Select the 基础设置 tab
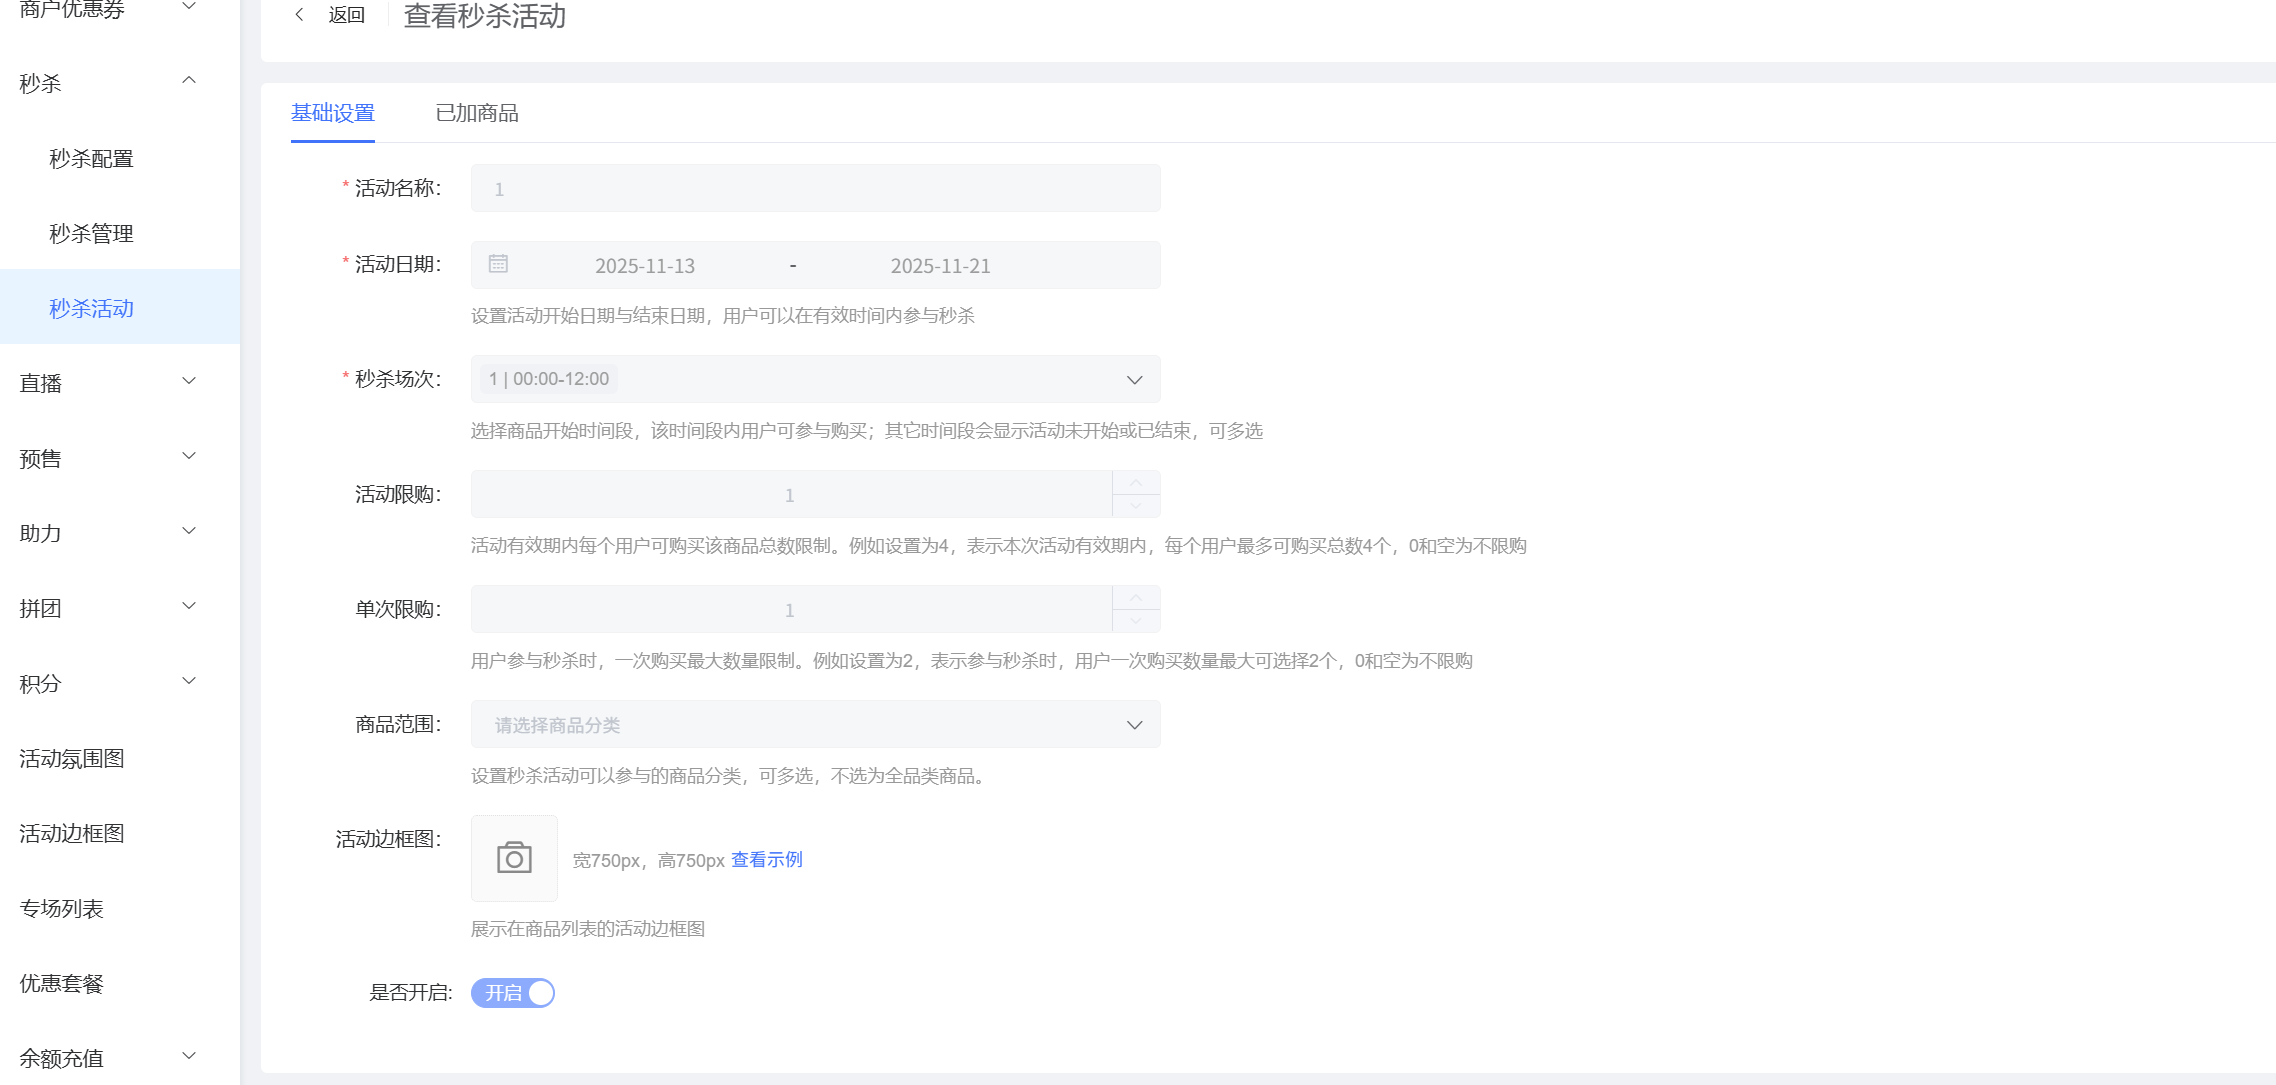 click(333, 113)
